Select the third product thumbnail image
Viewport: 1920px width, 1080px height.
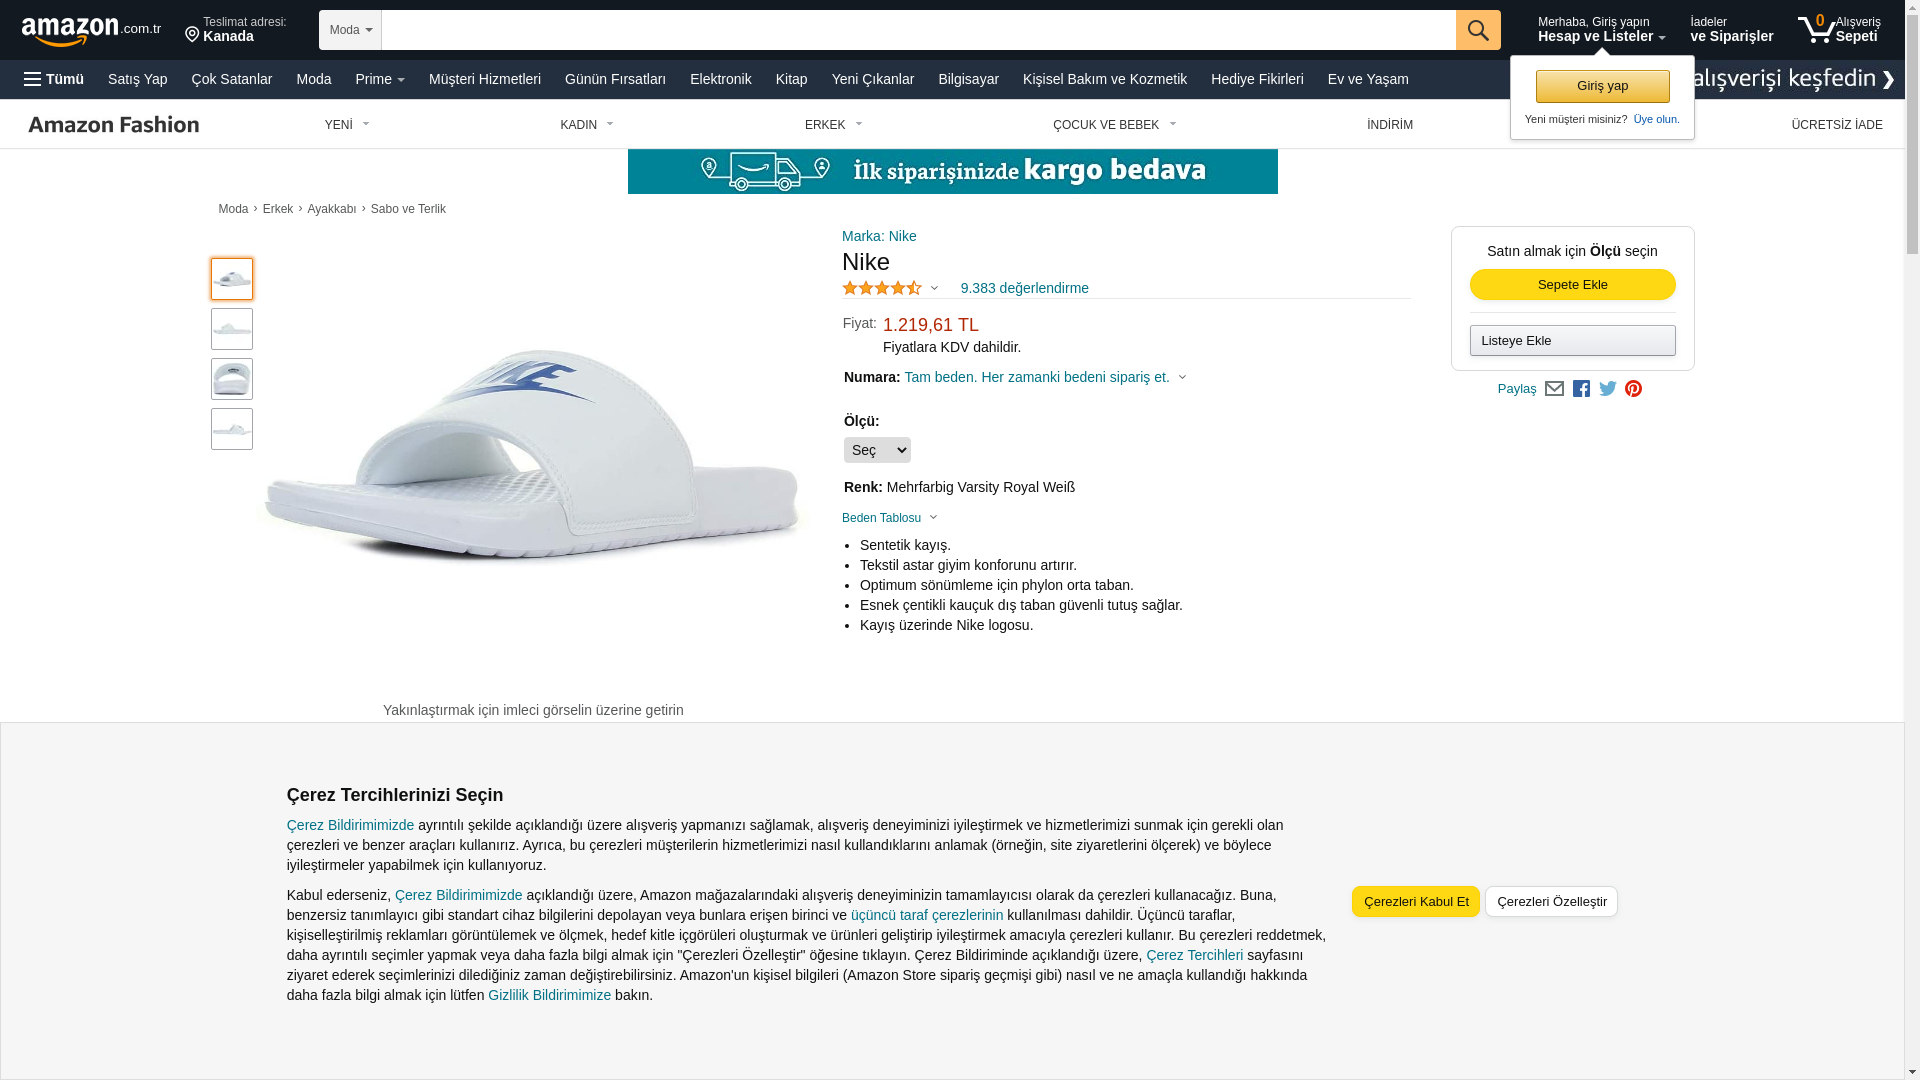232,379
